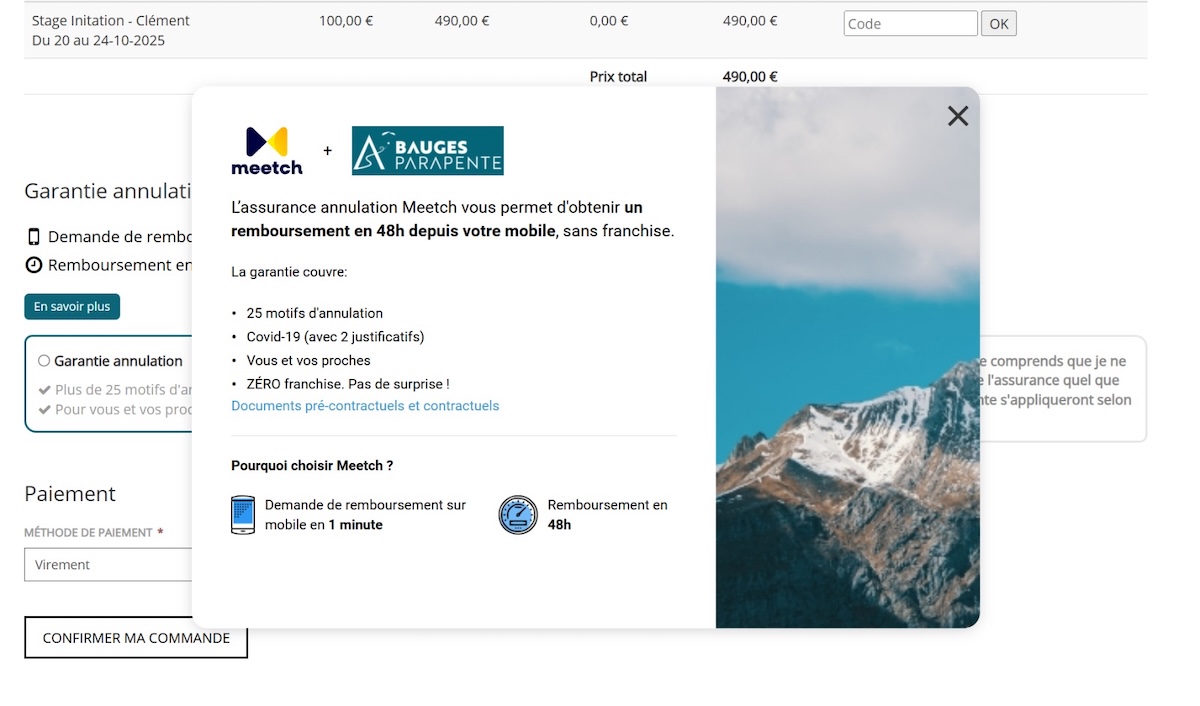Viewport: 1200px width, 706px height.
Task: Click checkmark beside "Pour vous et vos proches"
Action: point(44,410)
